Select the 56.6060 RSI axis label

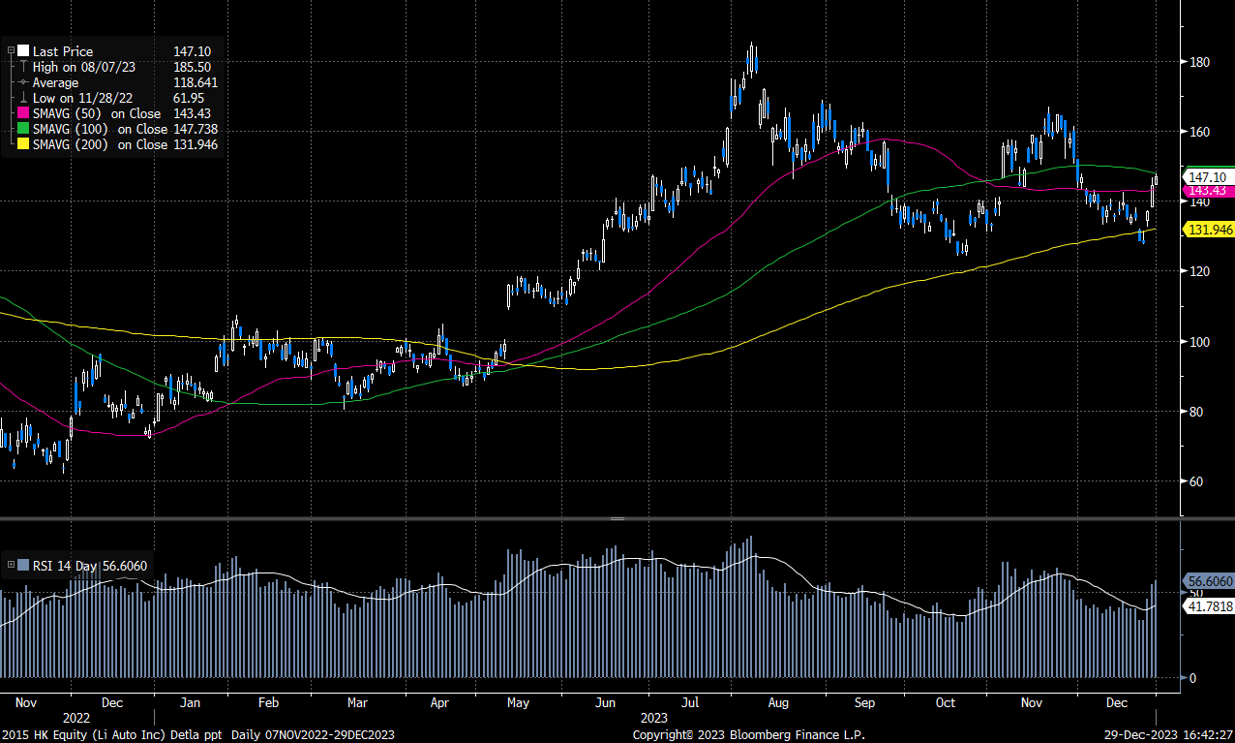tap(1210, 580)
